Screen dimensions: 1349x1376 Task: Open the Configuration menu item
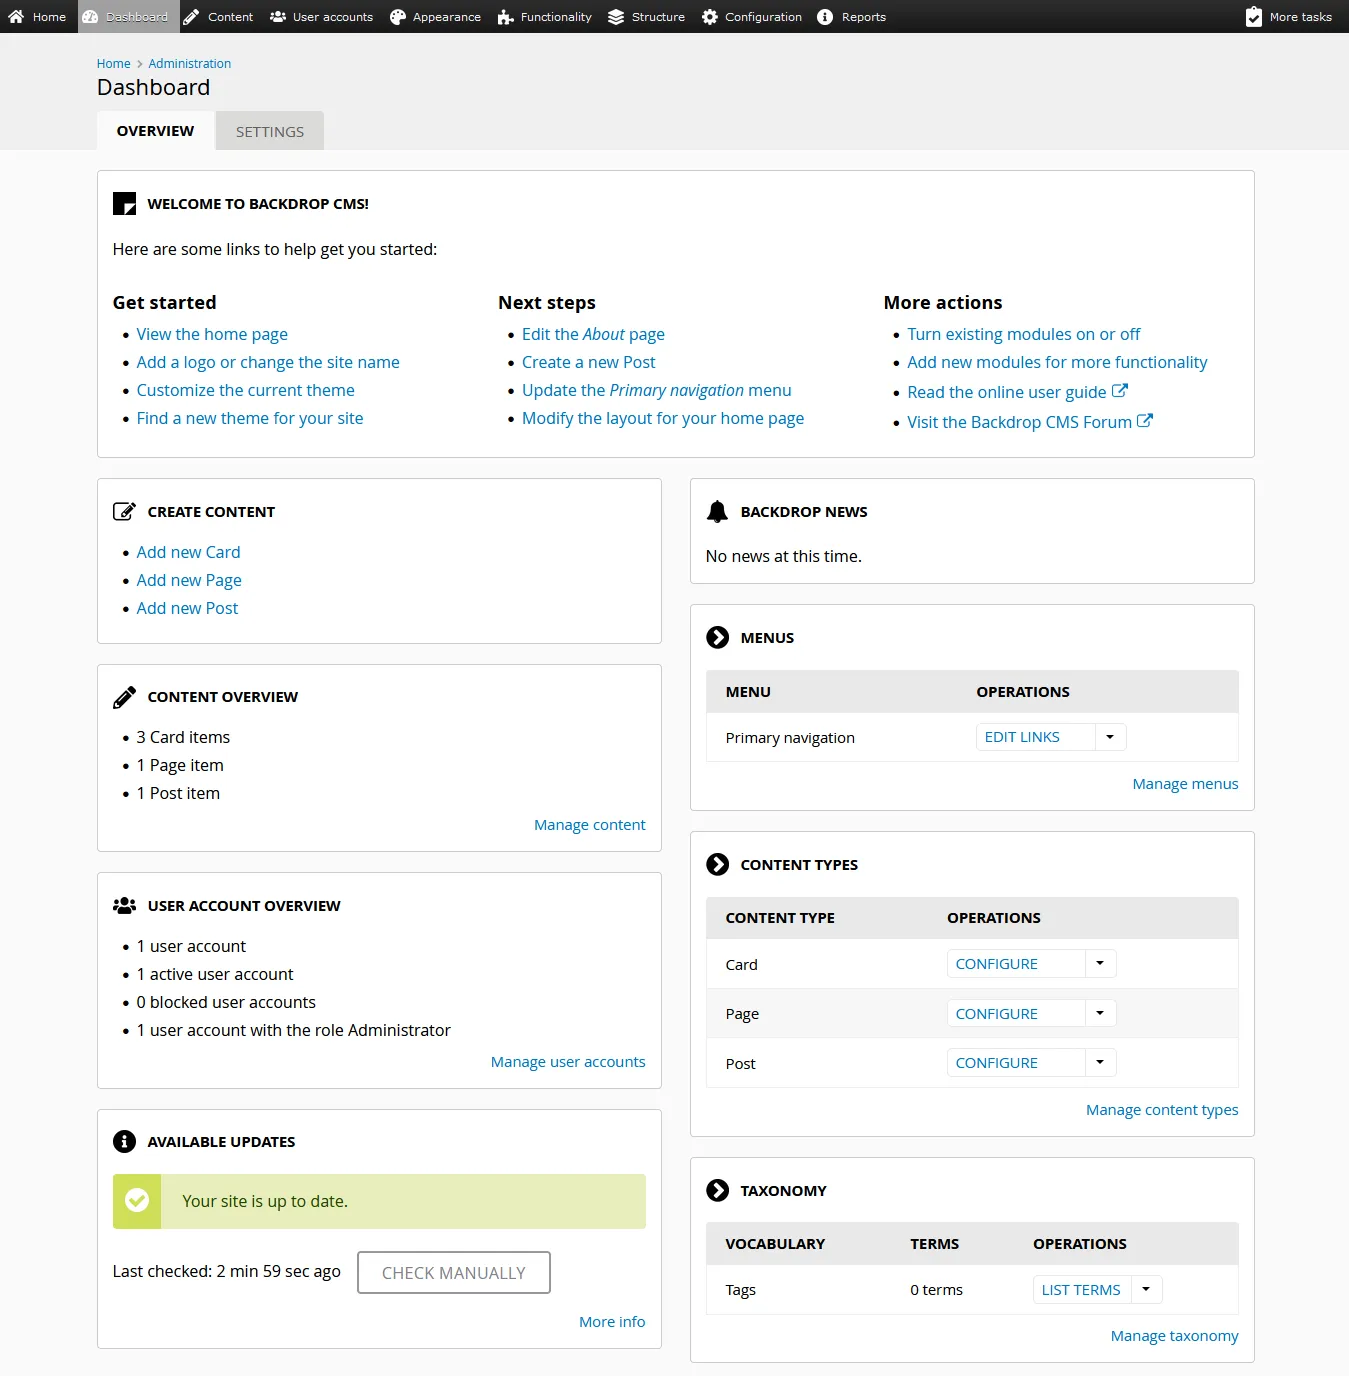pyautogui.click(x=752, y=16)
